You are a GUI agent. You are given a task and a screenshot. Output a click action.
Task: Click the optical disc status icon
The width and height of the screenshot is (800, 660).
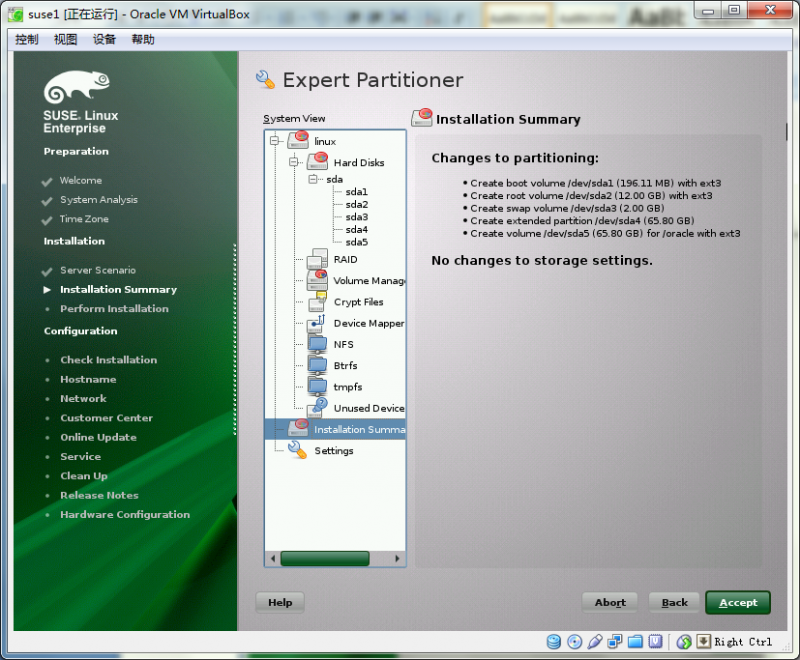[572, 641]
